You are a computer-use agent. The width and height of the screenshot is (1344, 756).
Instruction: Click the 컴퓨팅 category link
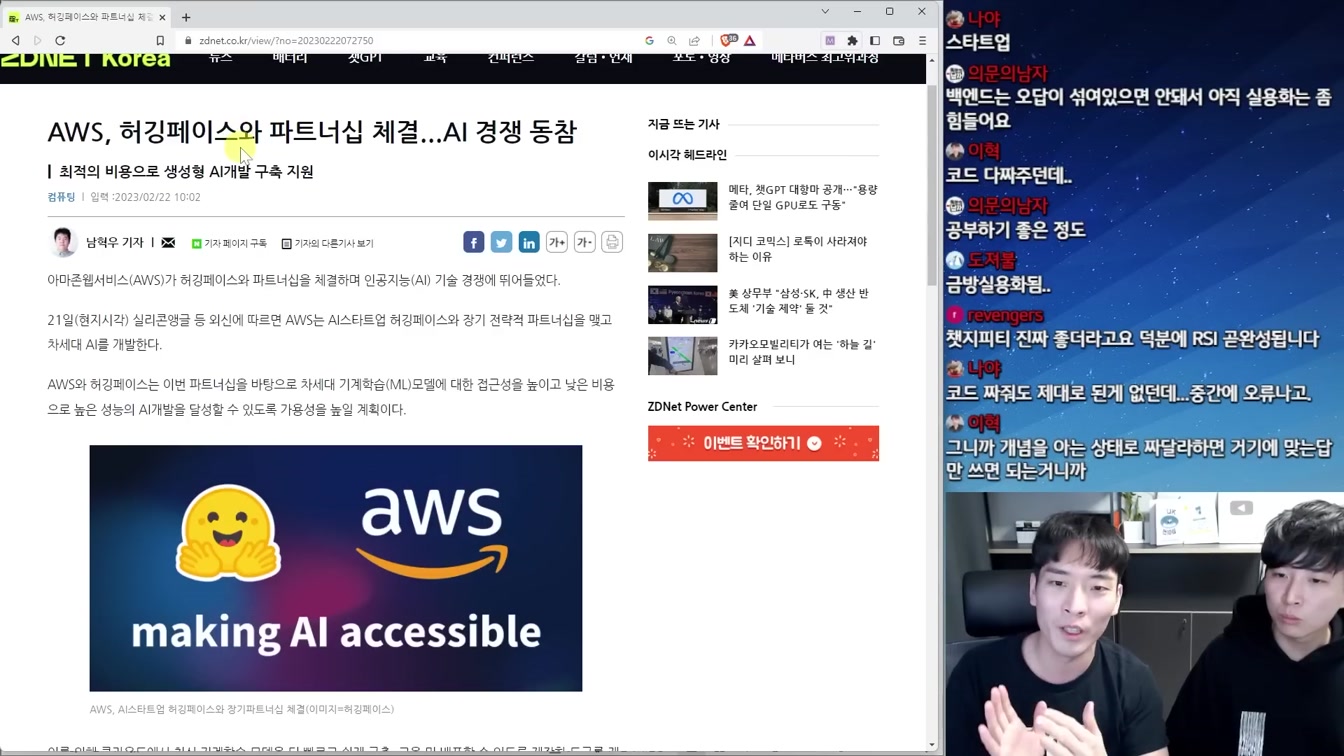pyautogui.click(x=61, y=197)
